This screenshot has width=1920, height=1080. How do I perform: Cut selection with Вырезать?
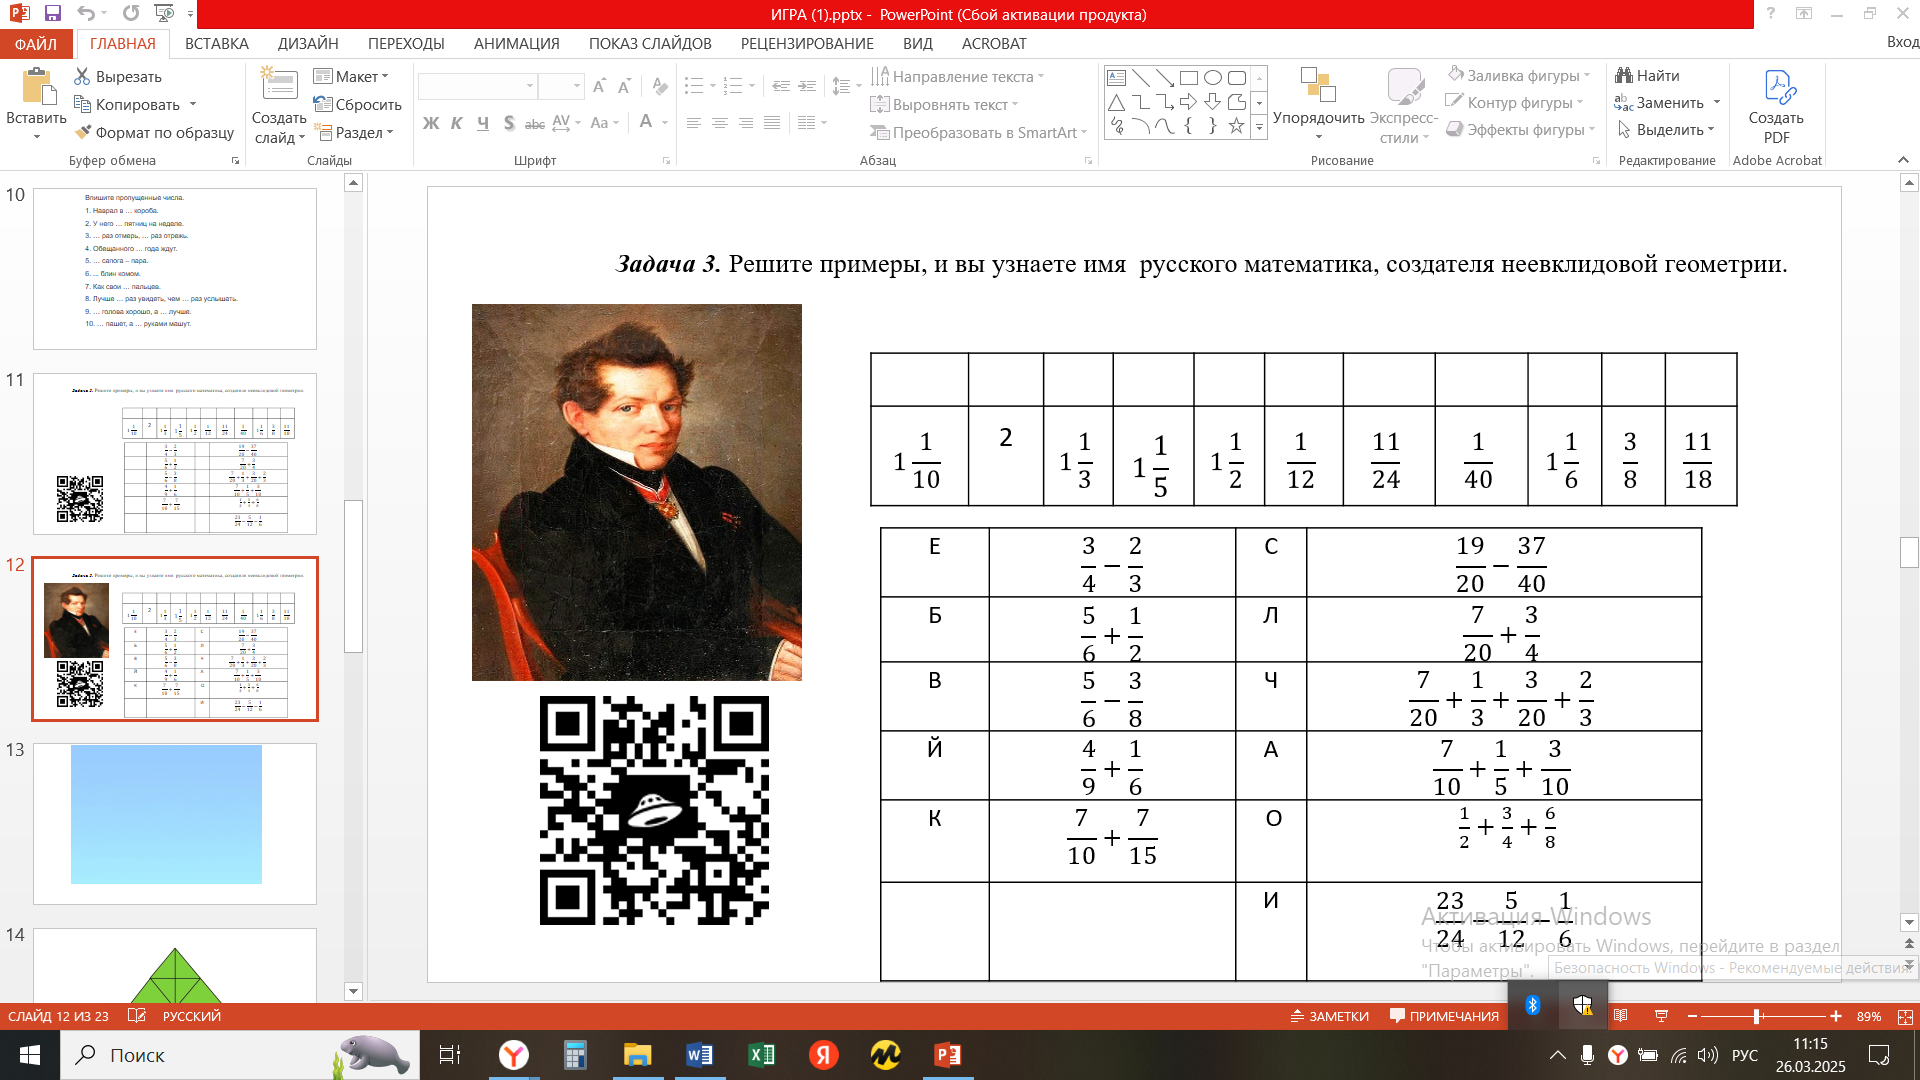click(x=118, y=77)
